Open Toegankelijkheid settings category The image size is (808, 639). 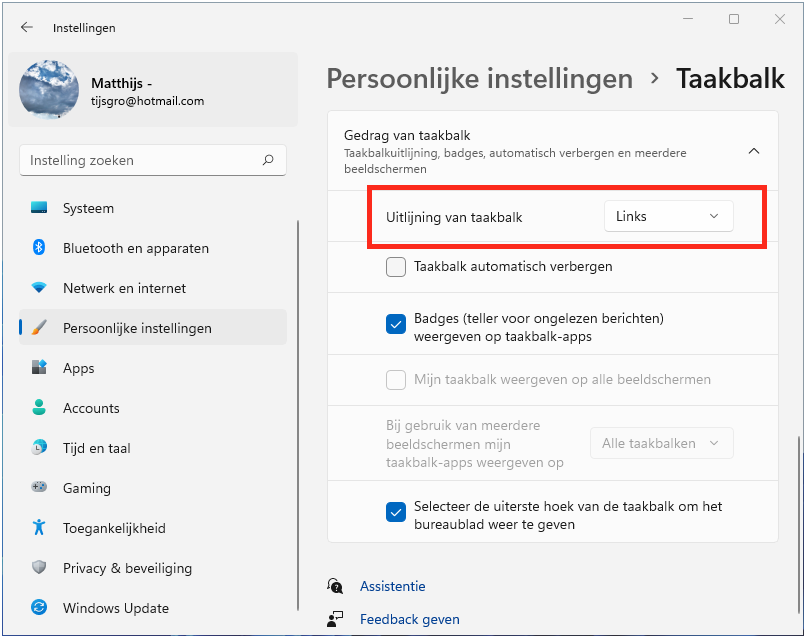click(114, 528)
